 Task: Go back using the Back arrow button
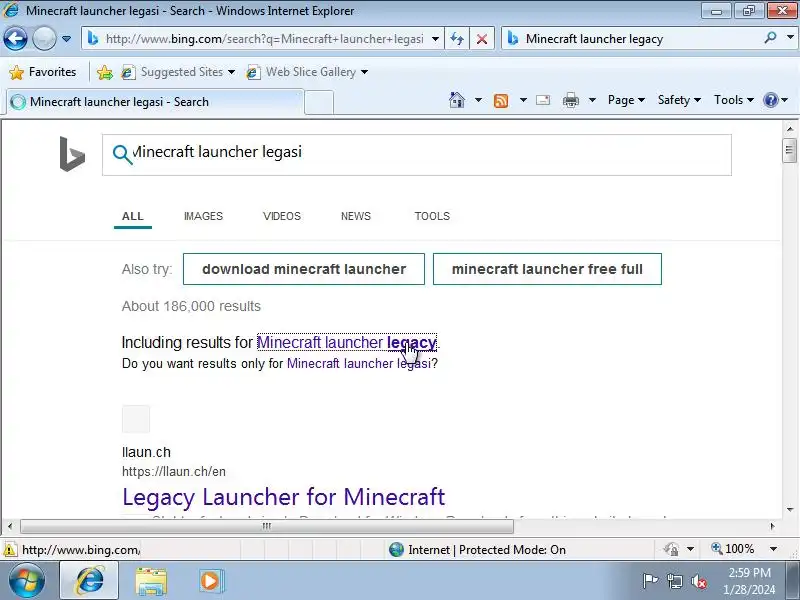coord(15,38)
